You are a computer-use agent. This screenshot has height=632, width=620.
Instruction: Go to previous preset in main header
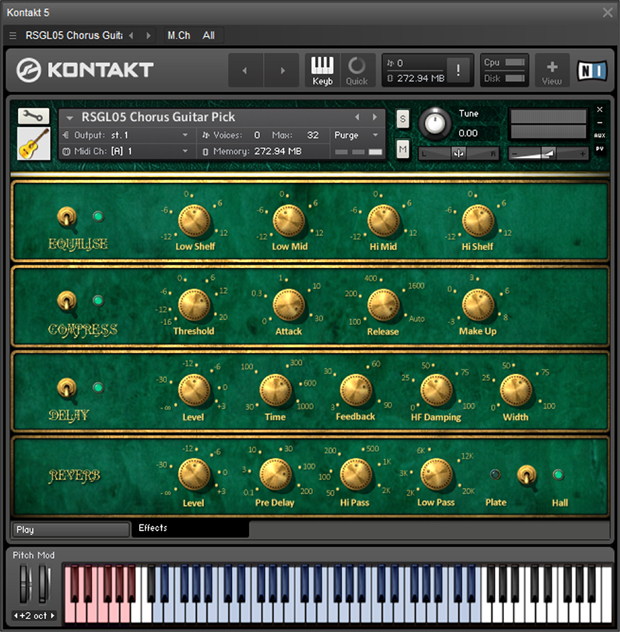245,71
